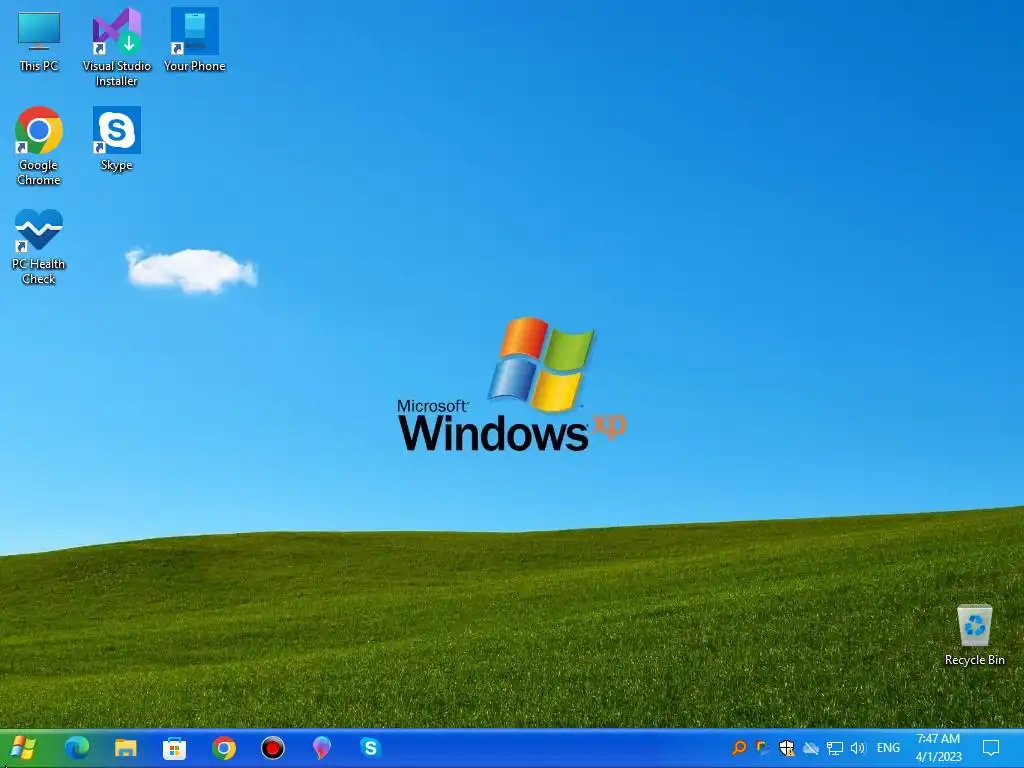The image size is (1024, 768).
Task: Launch Microsoft Edge from the taskbar
Action: click(77, 748)
